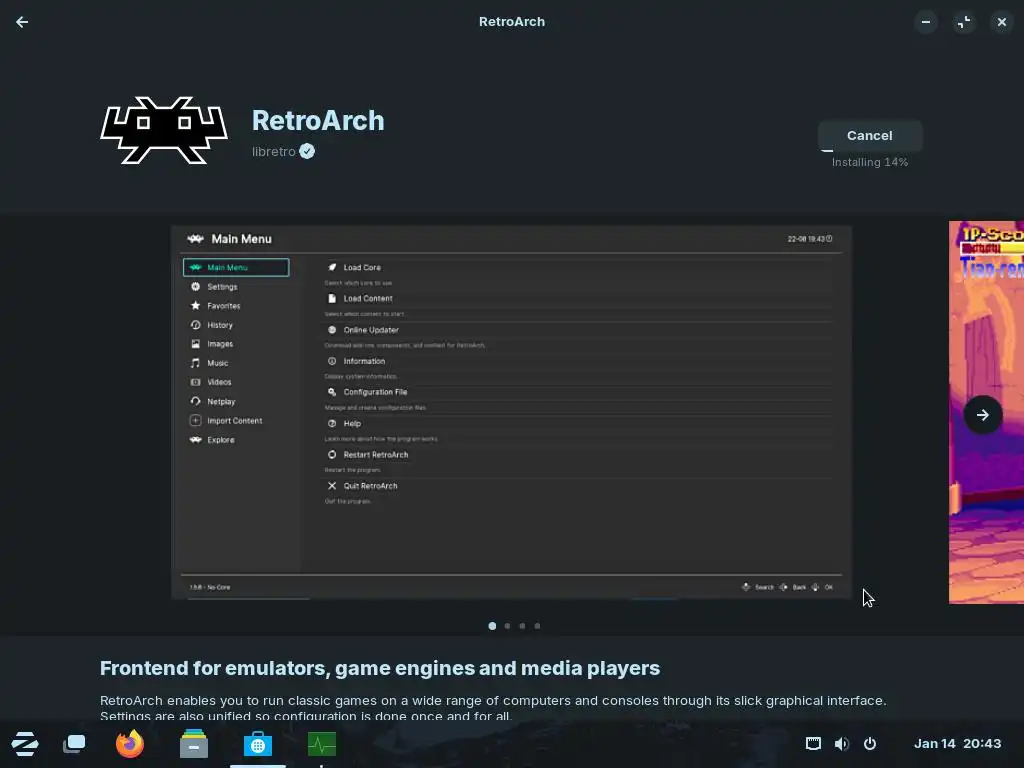Show next screenshot with arrow button
This screenshot has width=1024, height=768.
pos(983,415)
